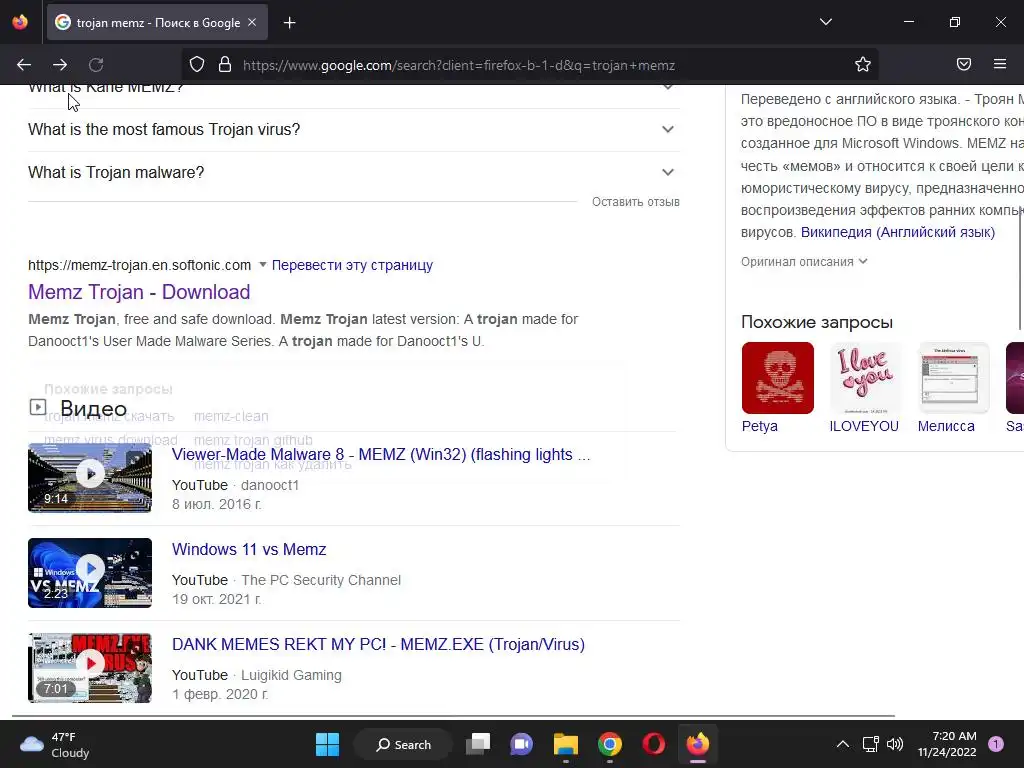The width and height of the screenshot is (1024, 768).
Task: Open network status tray icon
Action: pos(871,744)
